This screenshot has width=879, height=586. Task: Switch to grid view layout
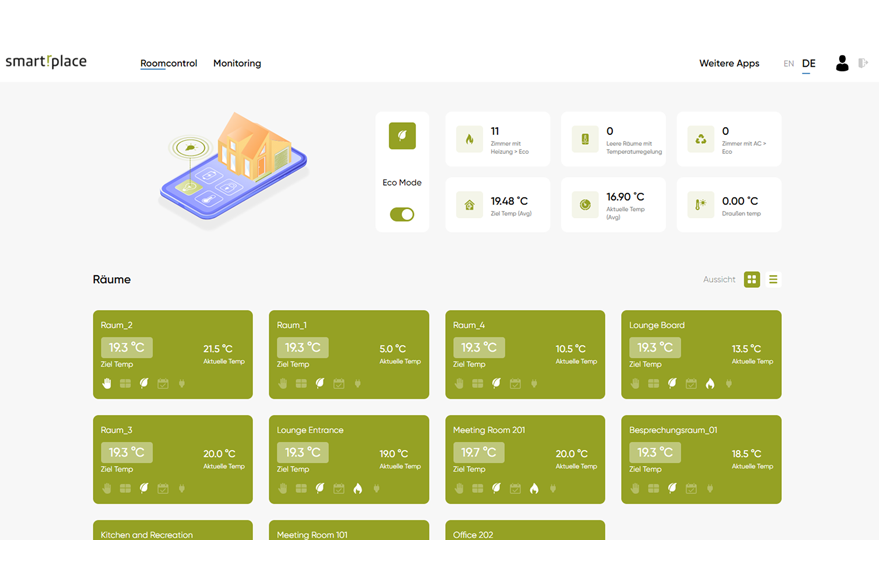tap(752, 279)
